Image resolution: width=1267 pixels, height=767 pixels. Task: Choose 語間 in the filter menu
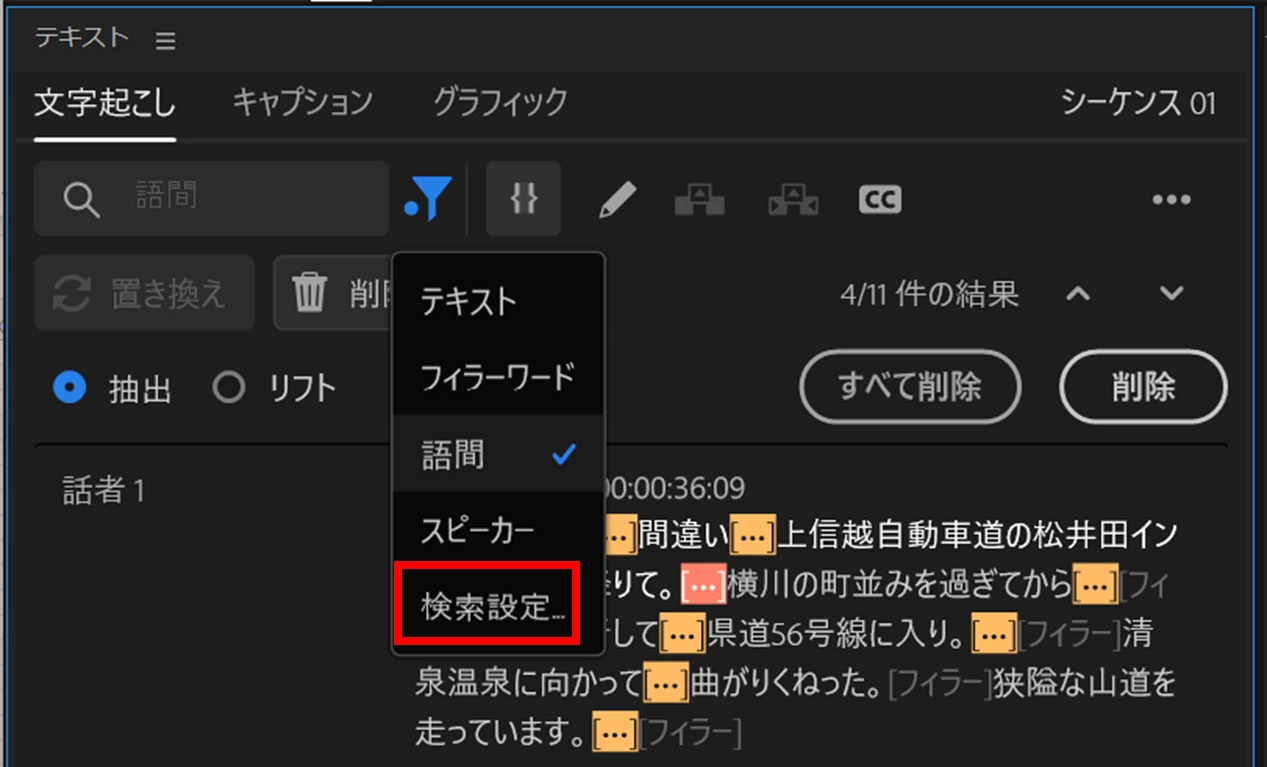point(499,454)
